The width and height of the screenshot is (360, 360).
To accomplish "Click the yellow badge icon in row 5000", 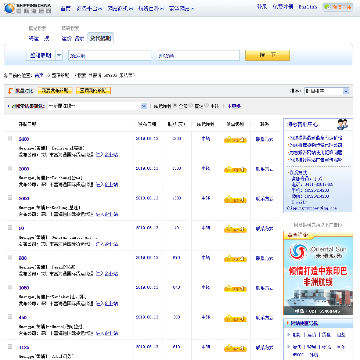I will tap(235, 199).
